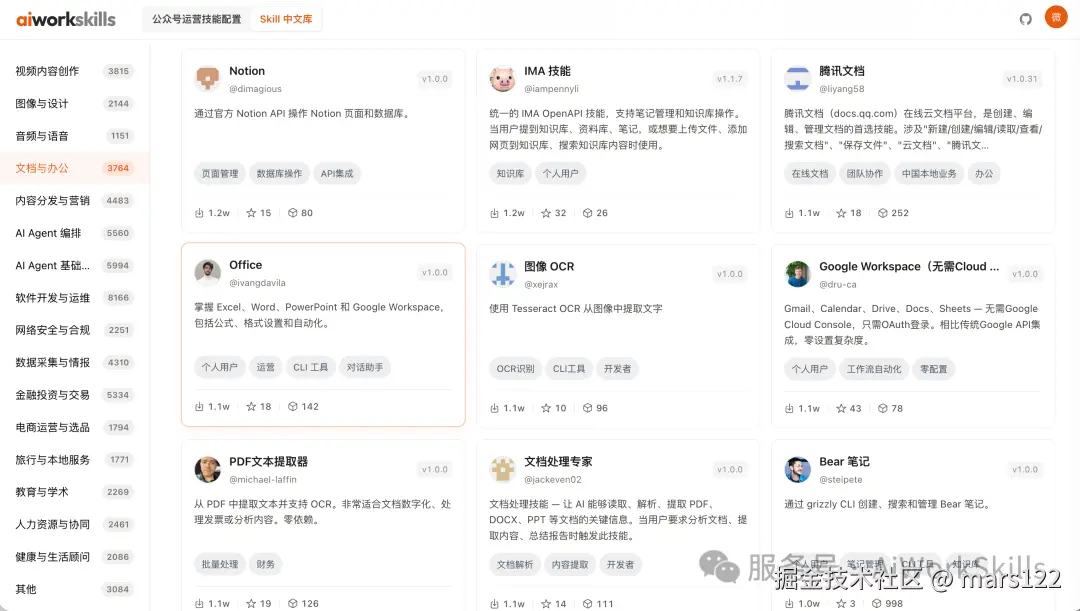Click star icon on Notion card
The height and width of the screenshot is (611, 1080).
click(251, 213)
